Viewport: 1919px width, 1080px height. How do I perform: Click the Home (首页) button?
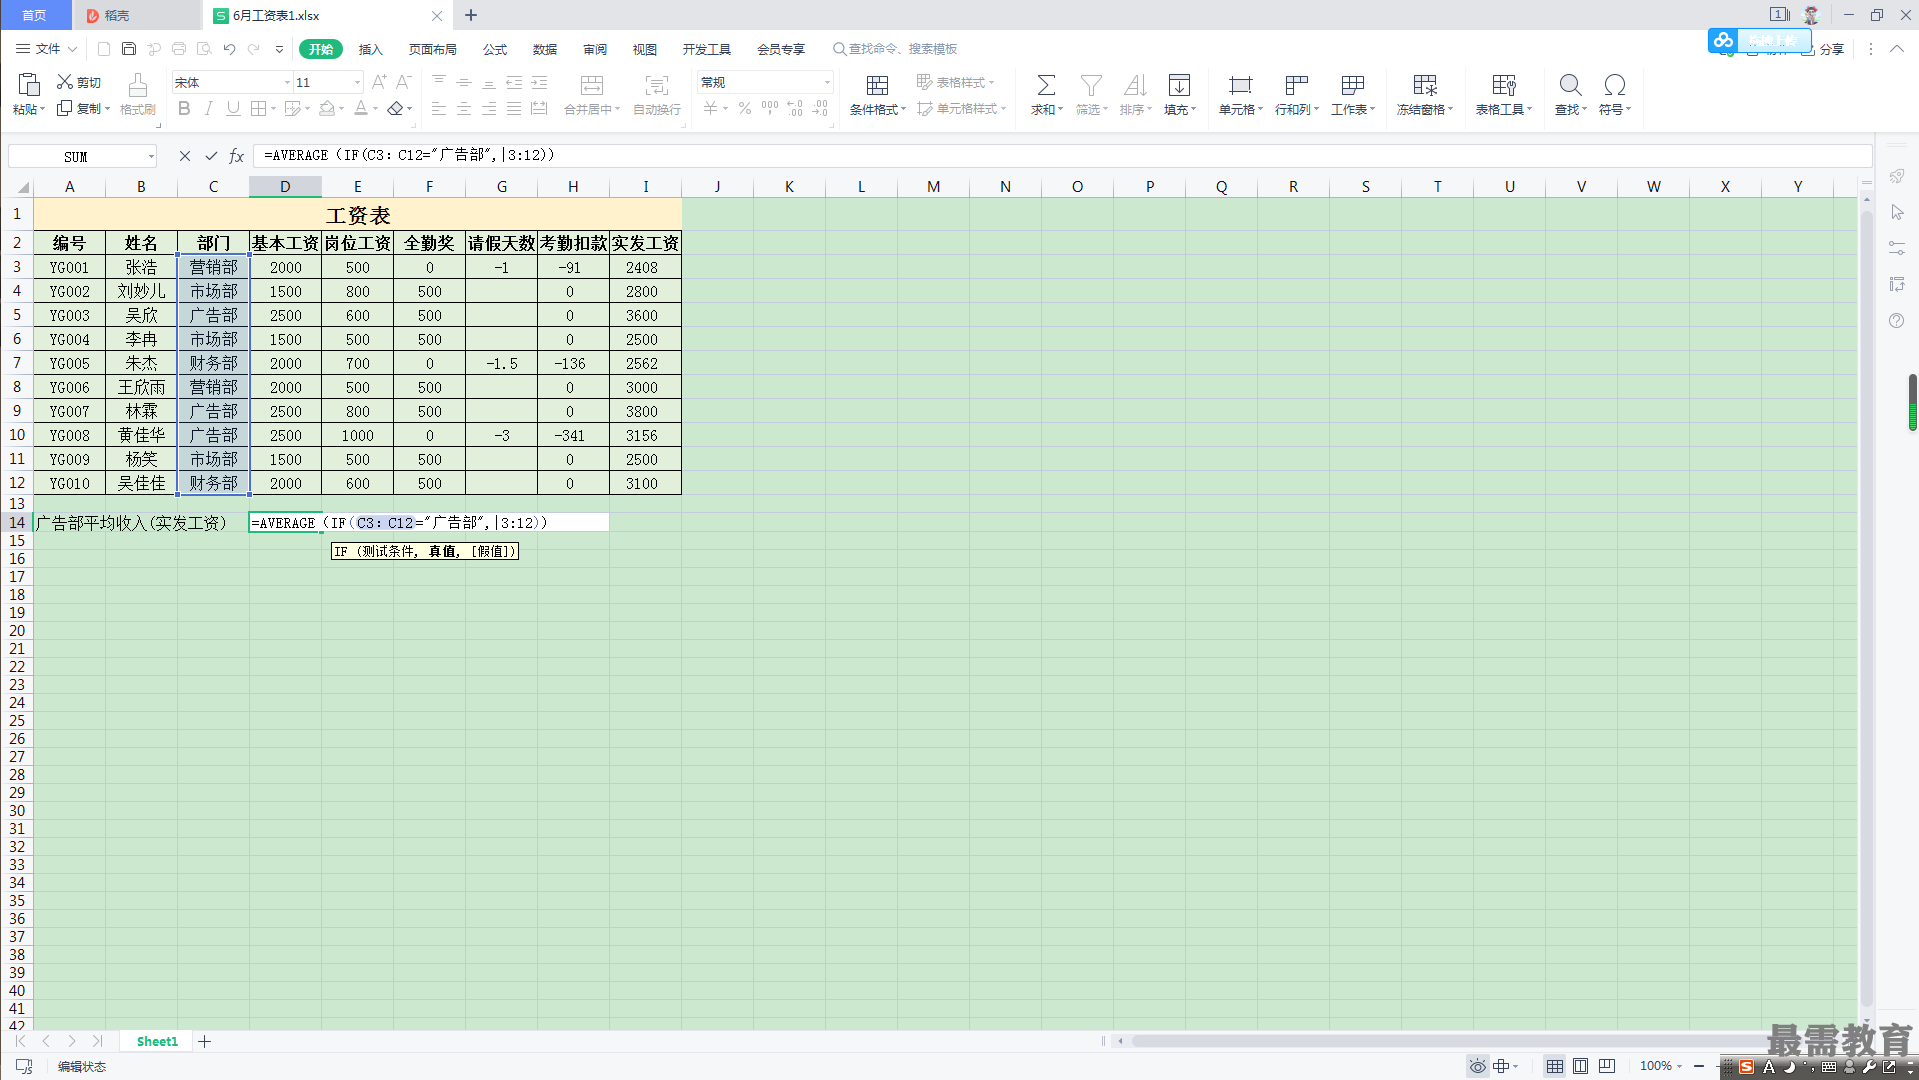[35, 15]
